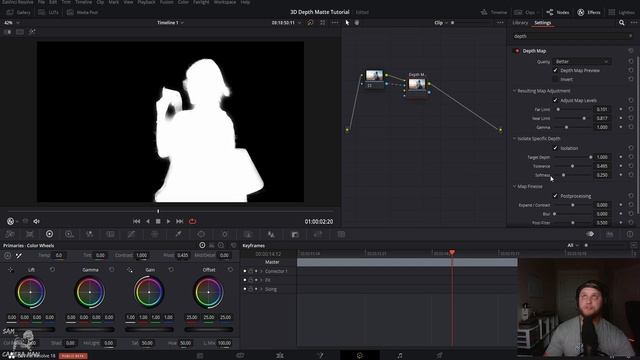Viewport: 640px width, 360px height.
Task: Open the Color Wheels palette
Action: click(x=49, y=234)
